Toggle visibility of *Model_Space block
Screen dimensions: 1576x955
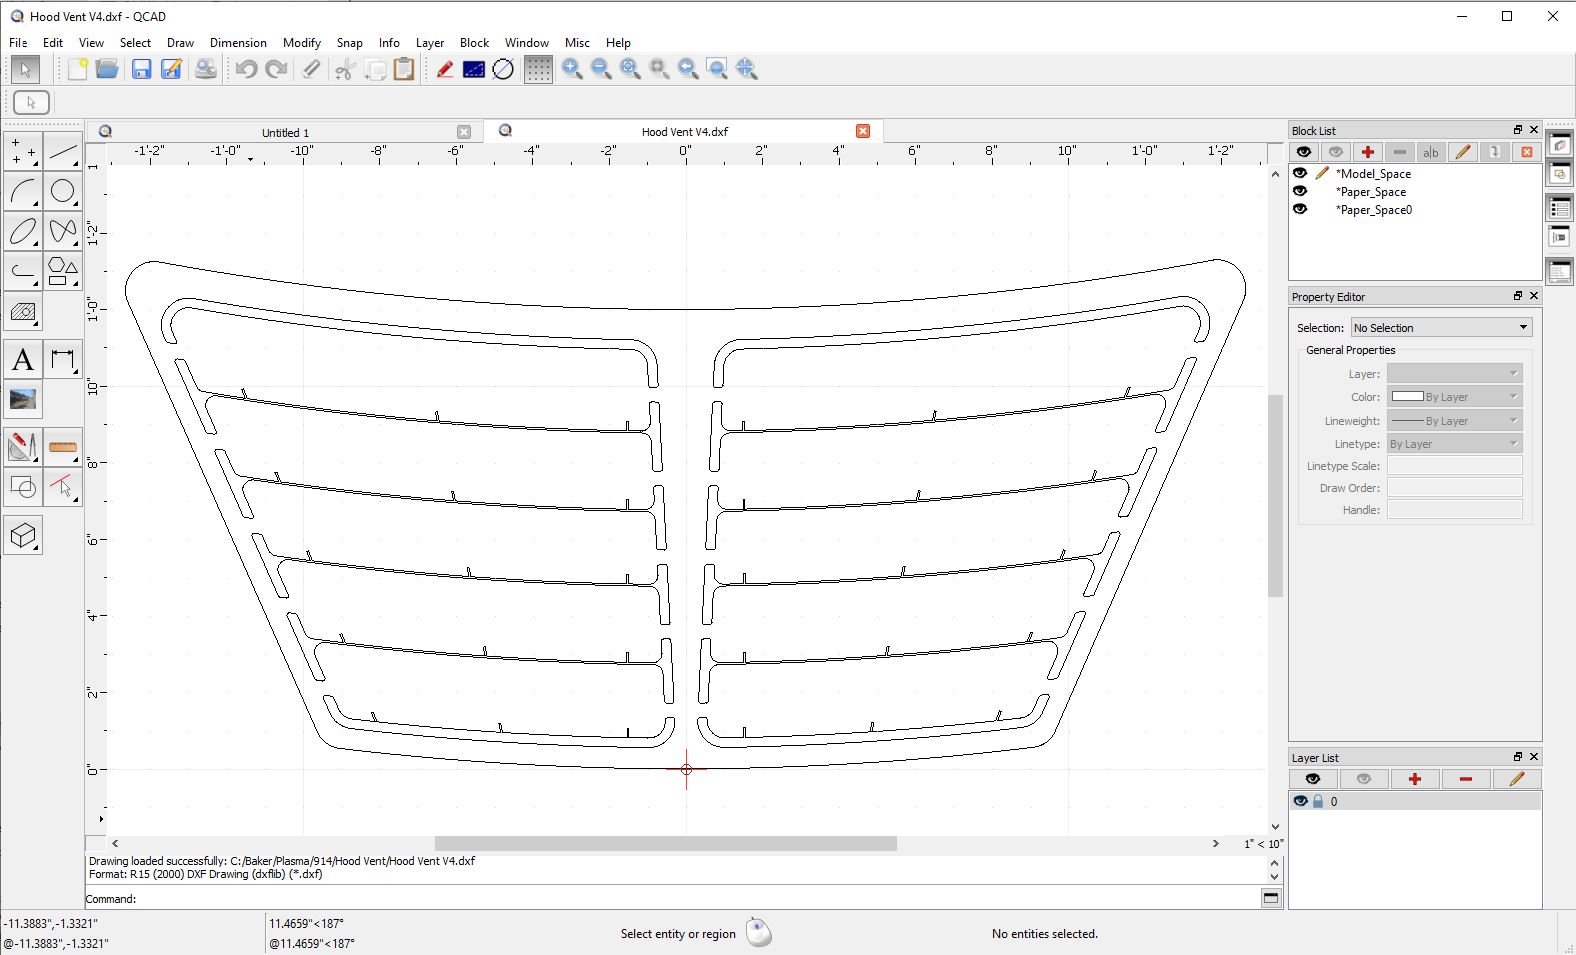pyautogui.click(x=1300, y=173)
